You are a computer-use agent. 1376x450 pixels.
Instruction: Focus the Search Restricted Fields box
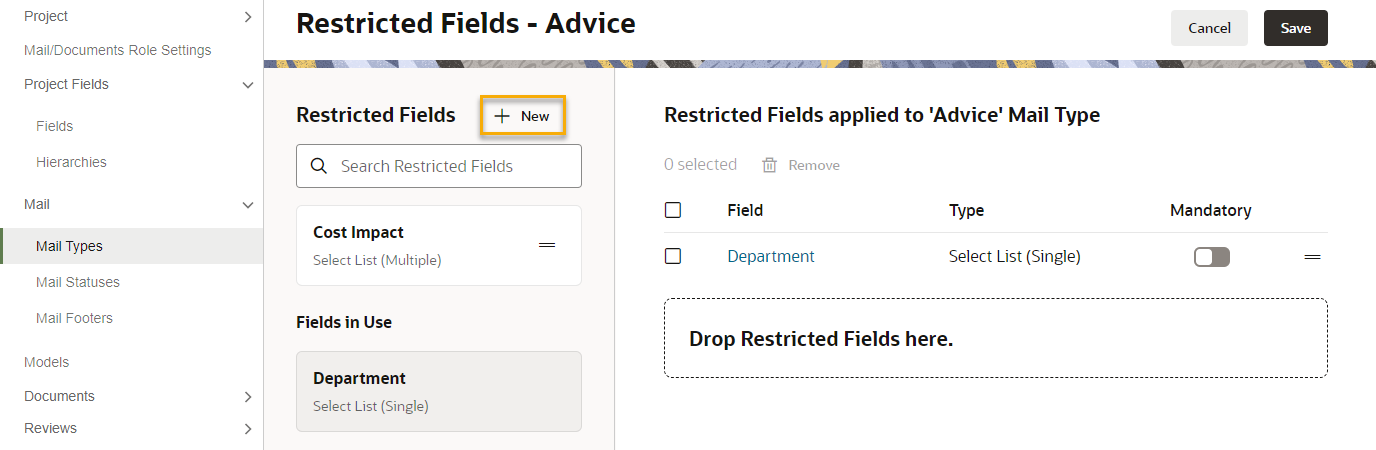point(439,166)
